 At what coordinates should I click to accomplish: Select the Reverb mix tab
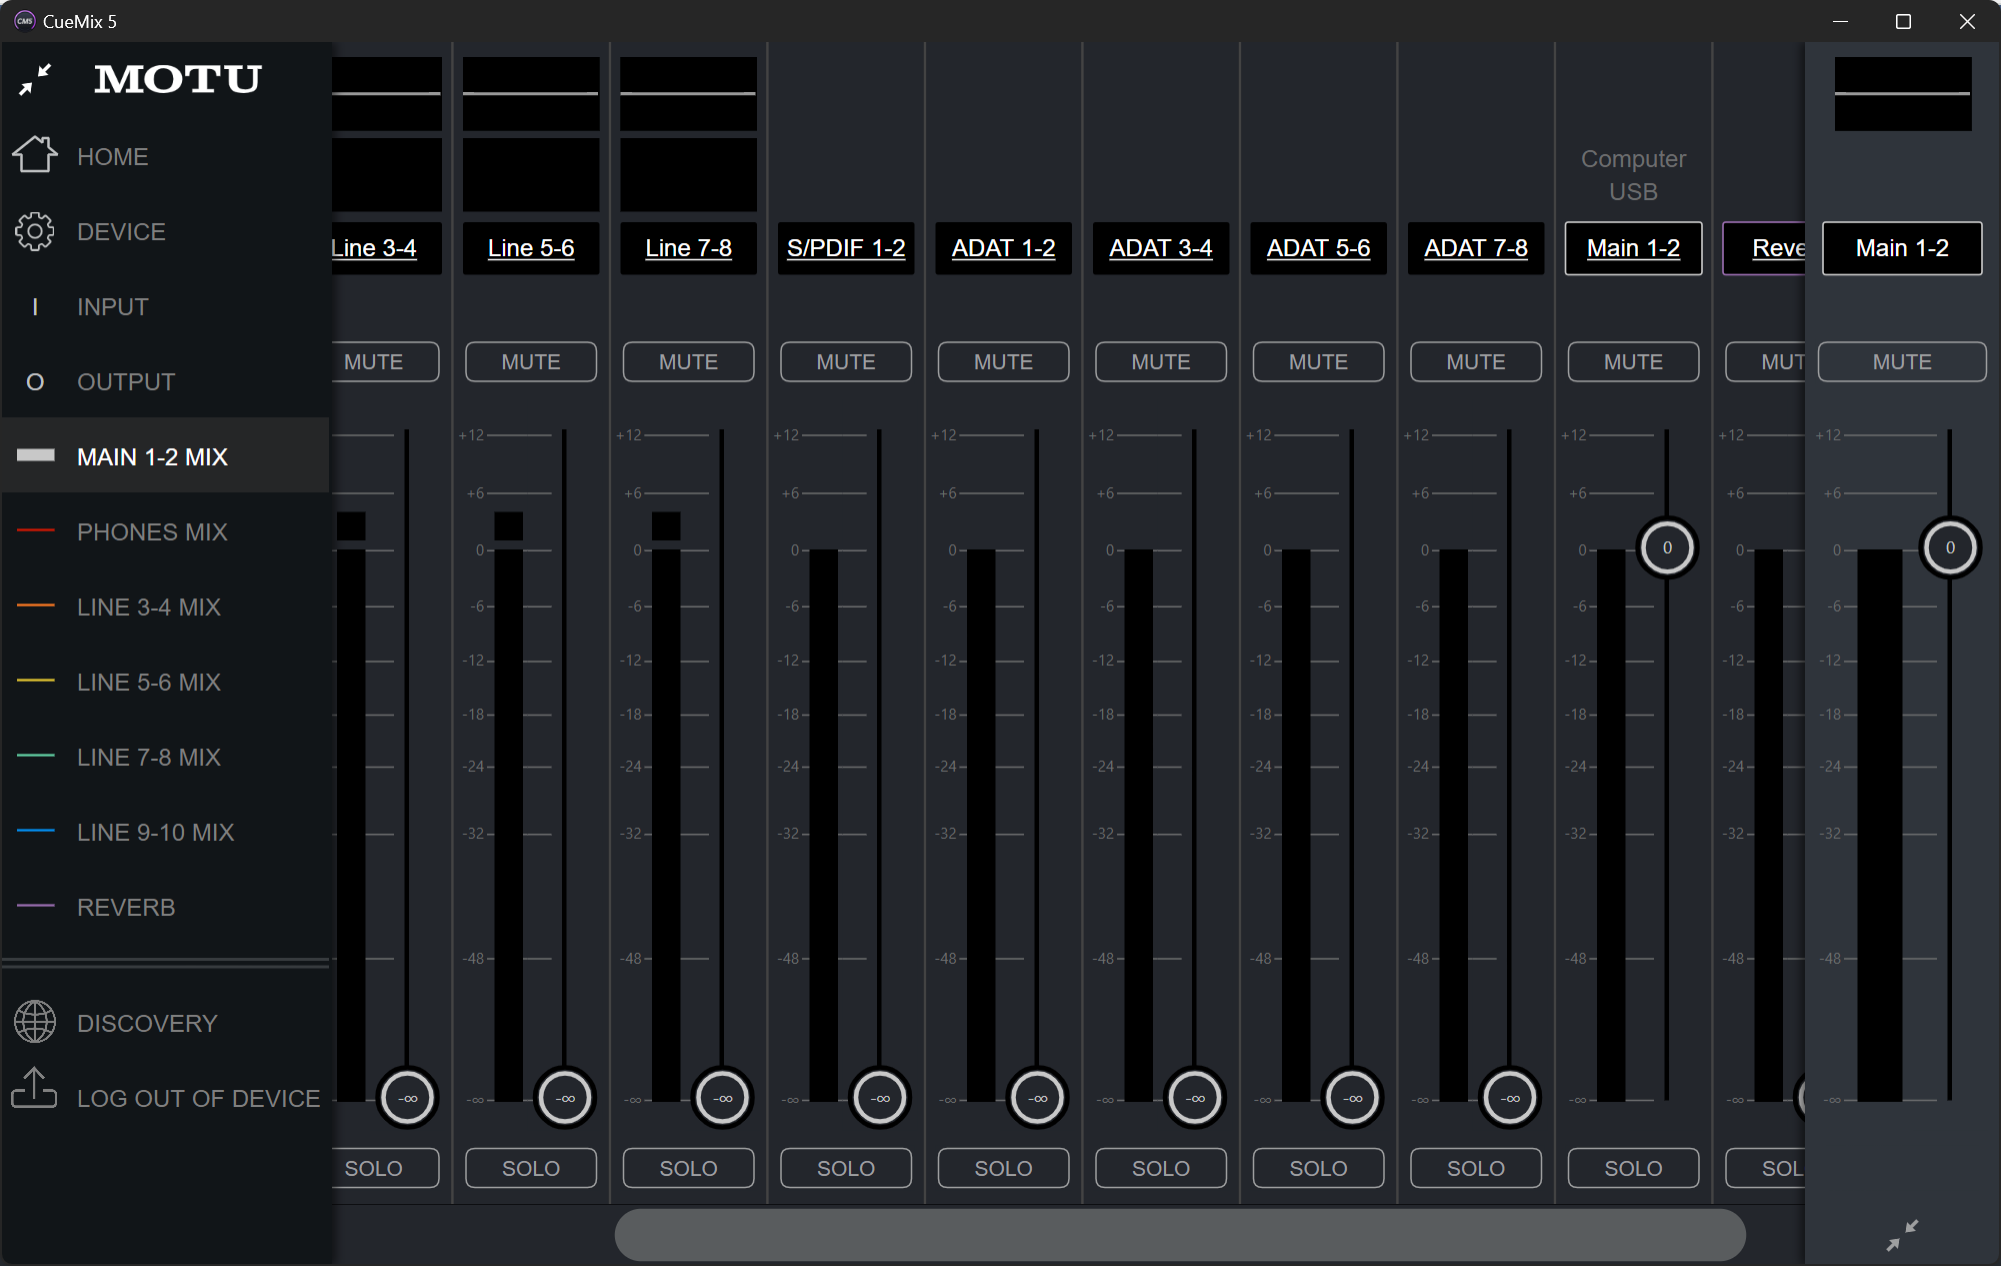click(126, 907)
